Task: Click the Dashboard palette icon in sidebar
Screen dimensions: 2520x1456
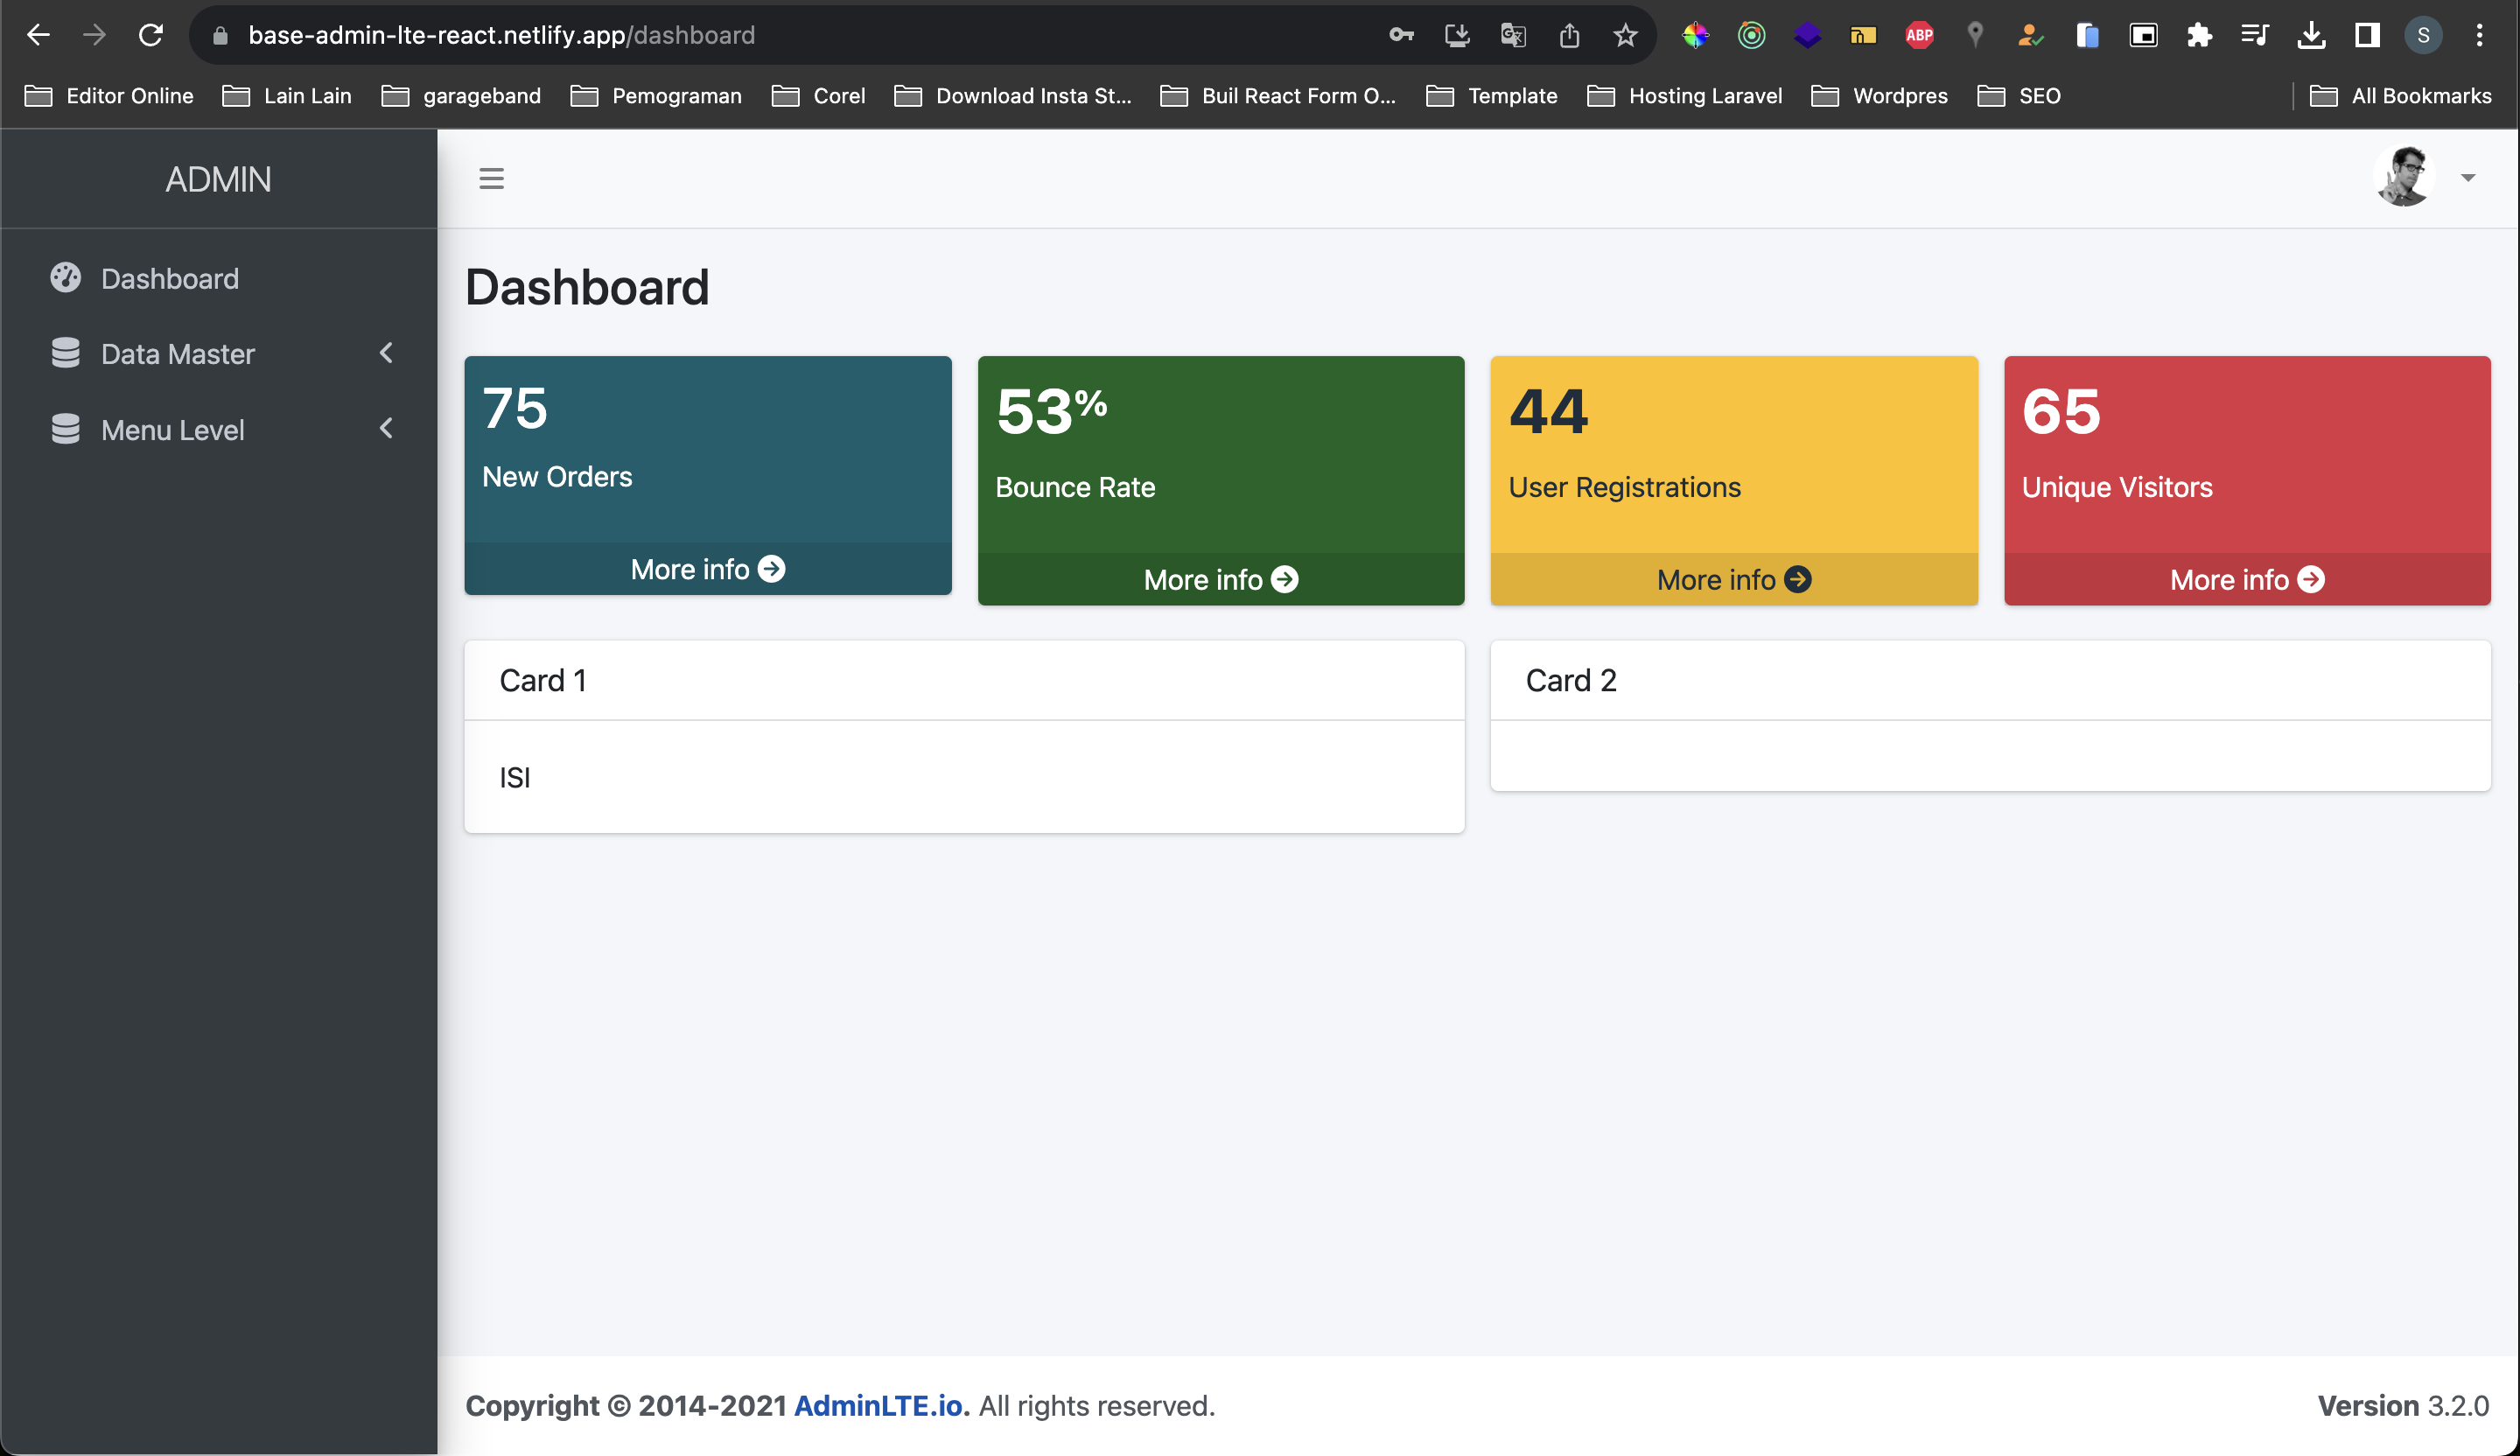Action: pyautogui.click(x=66, y=278)
